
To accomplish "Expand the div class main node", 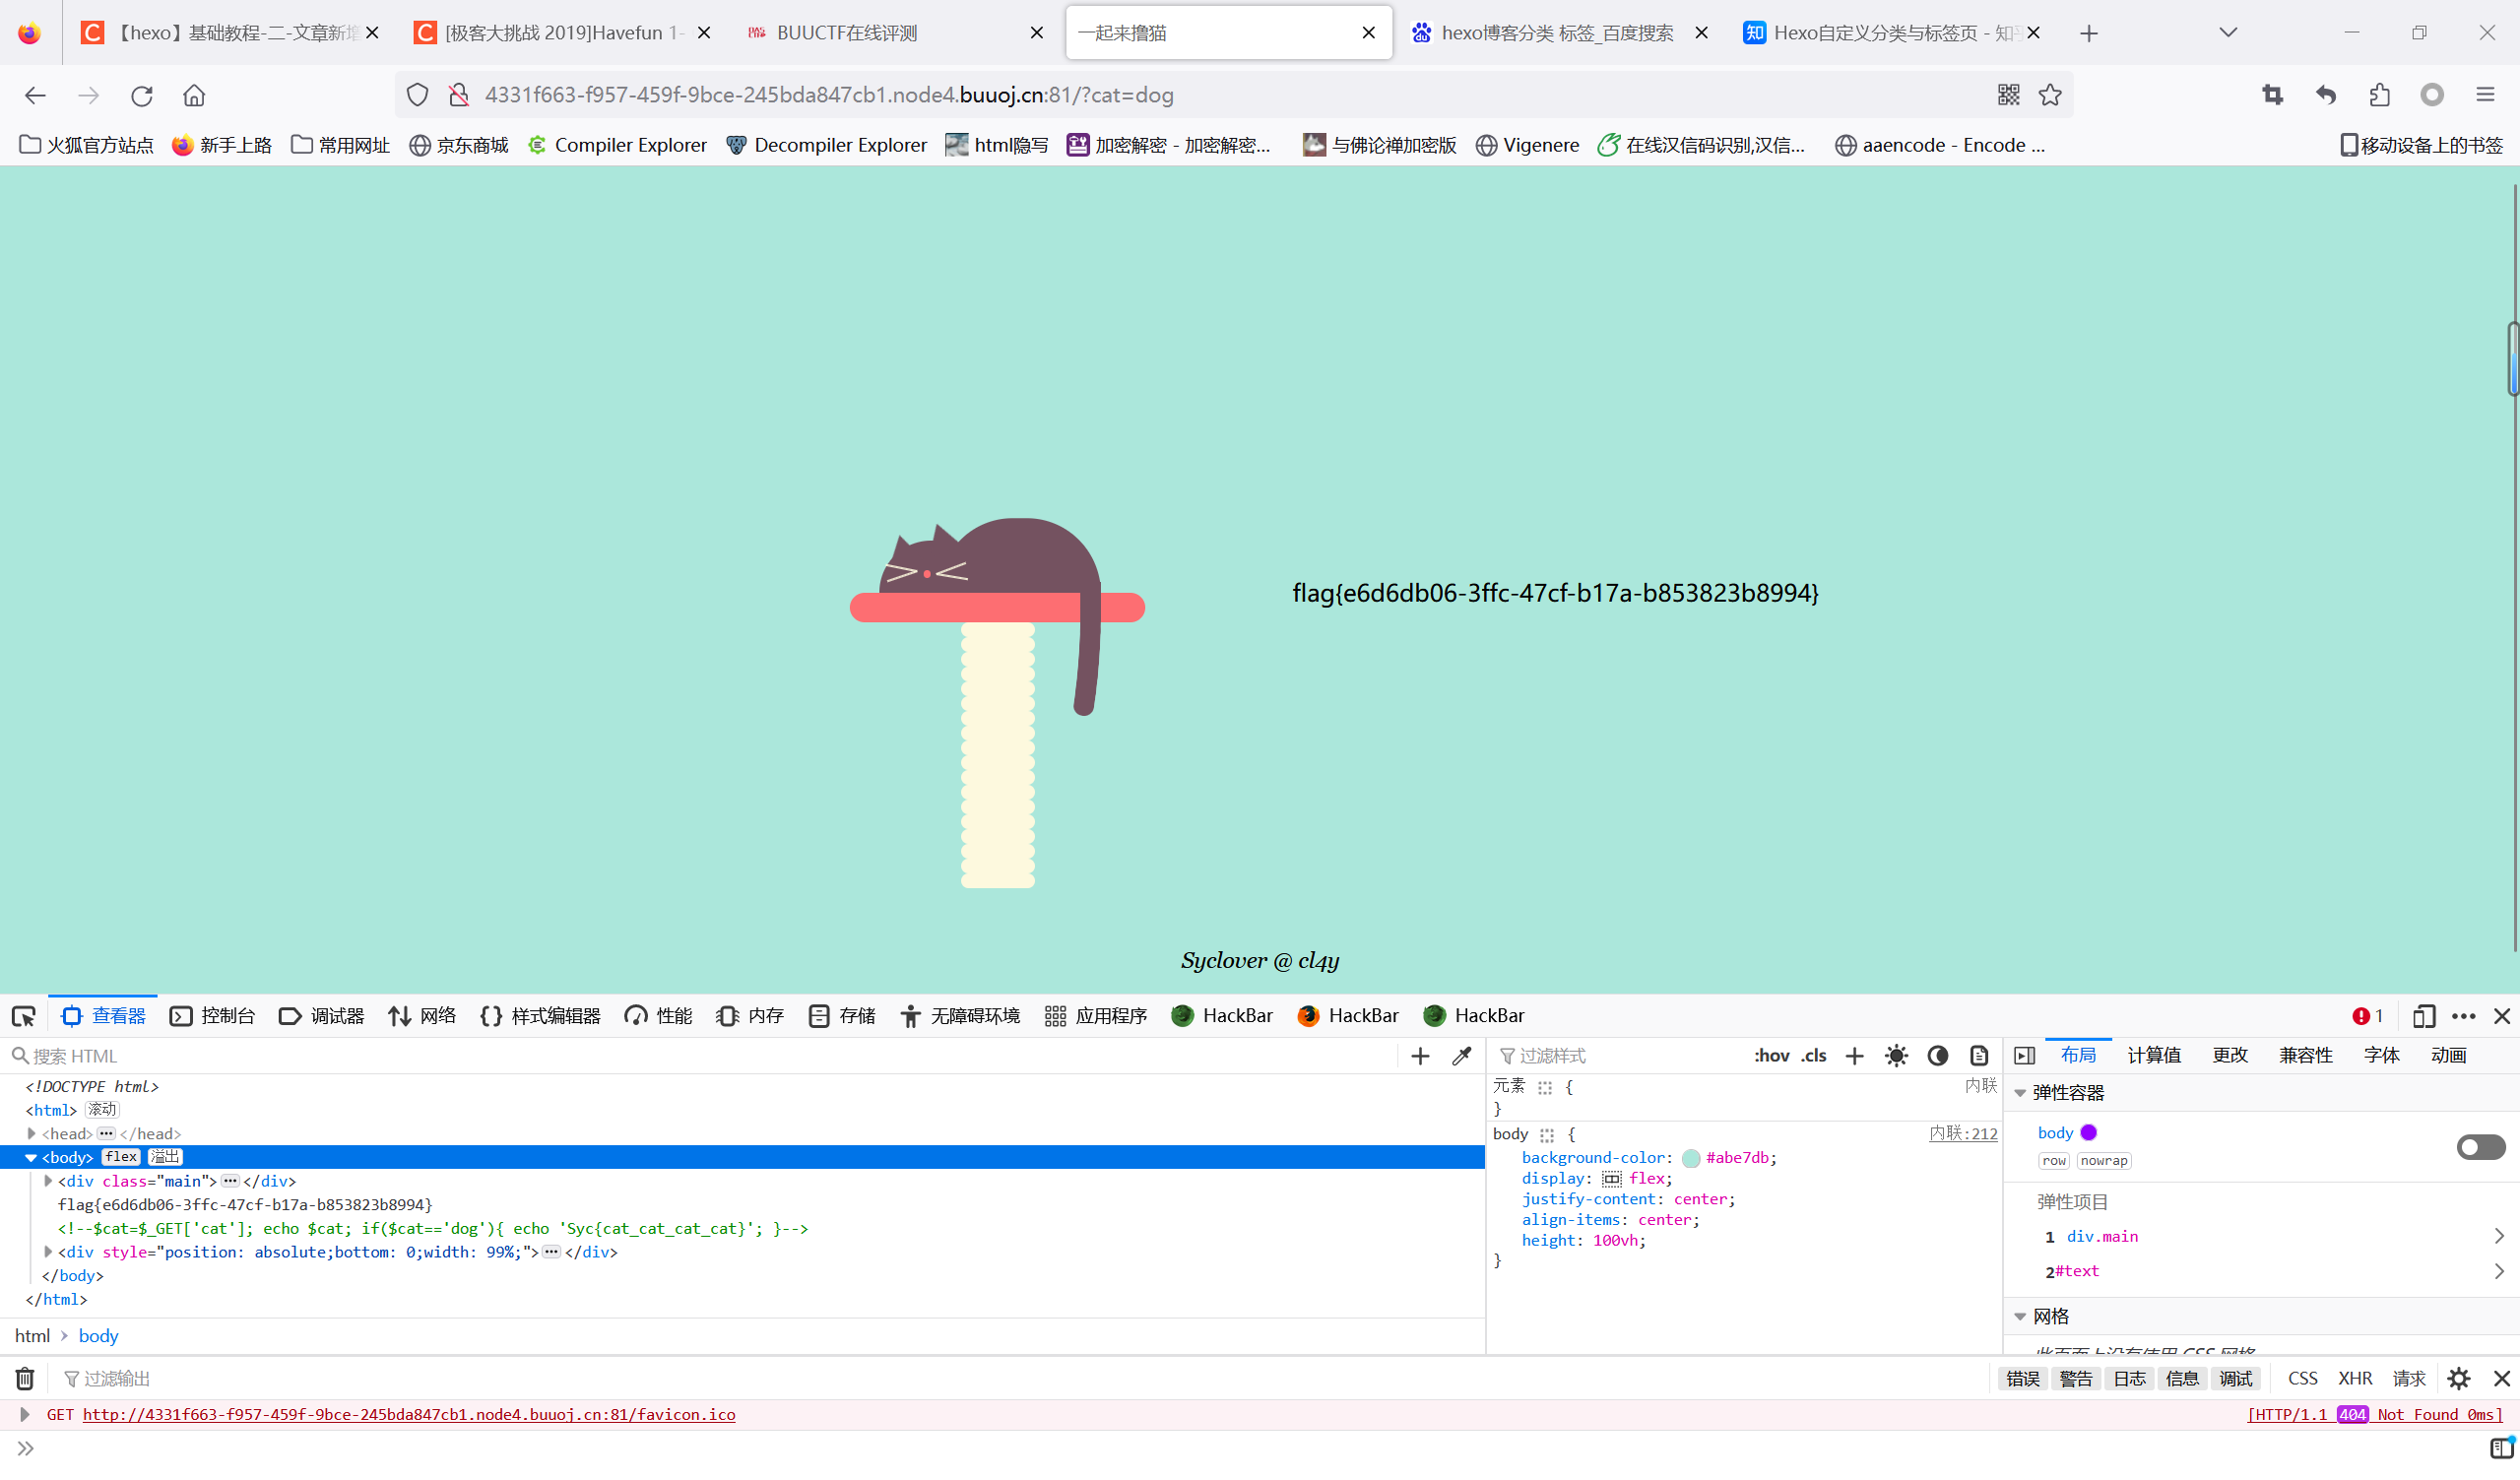I will click(x=48, y=1181).
